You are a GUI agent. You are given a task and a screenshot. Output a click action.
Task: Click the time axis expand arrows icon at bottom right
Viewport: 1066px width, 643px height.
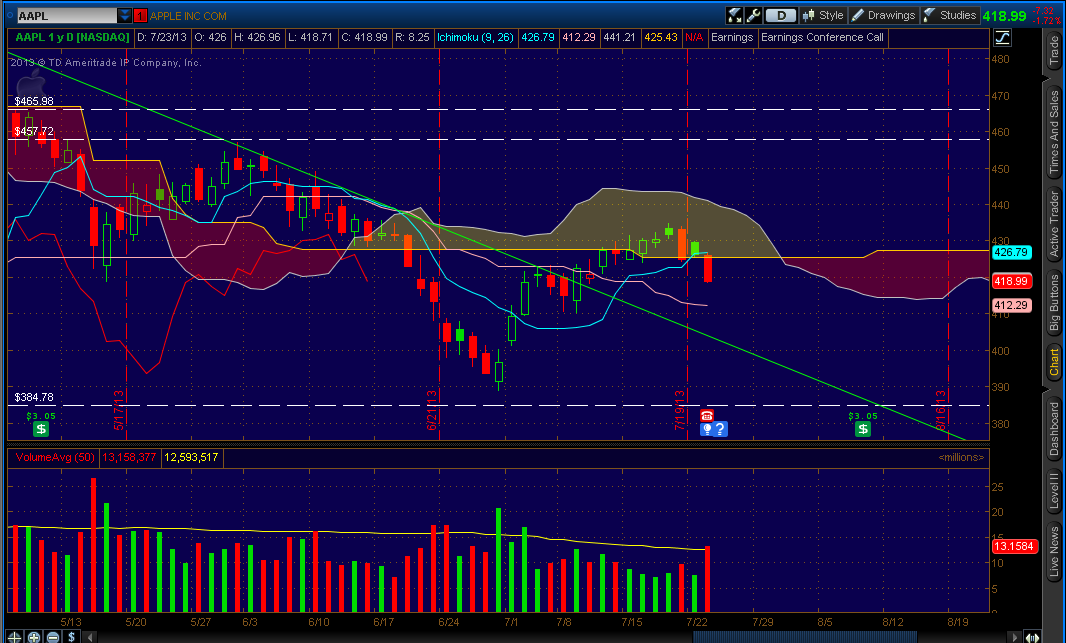tap(1033, 637)
